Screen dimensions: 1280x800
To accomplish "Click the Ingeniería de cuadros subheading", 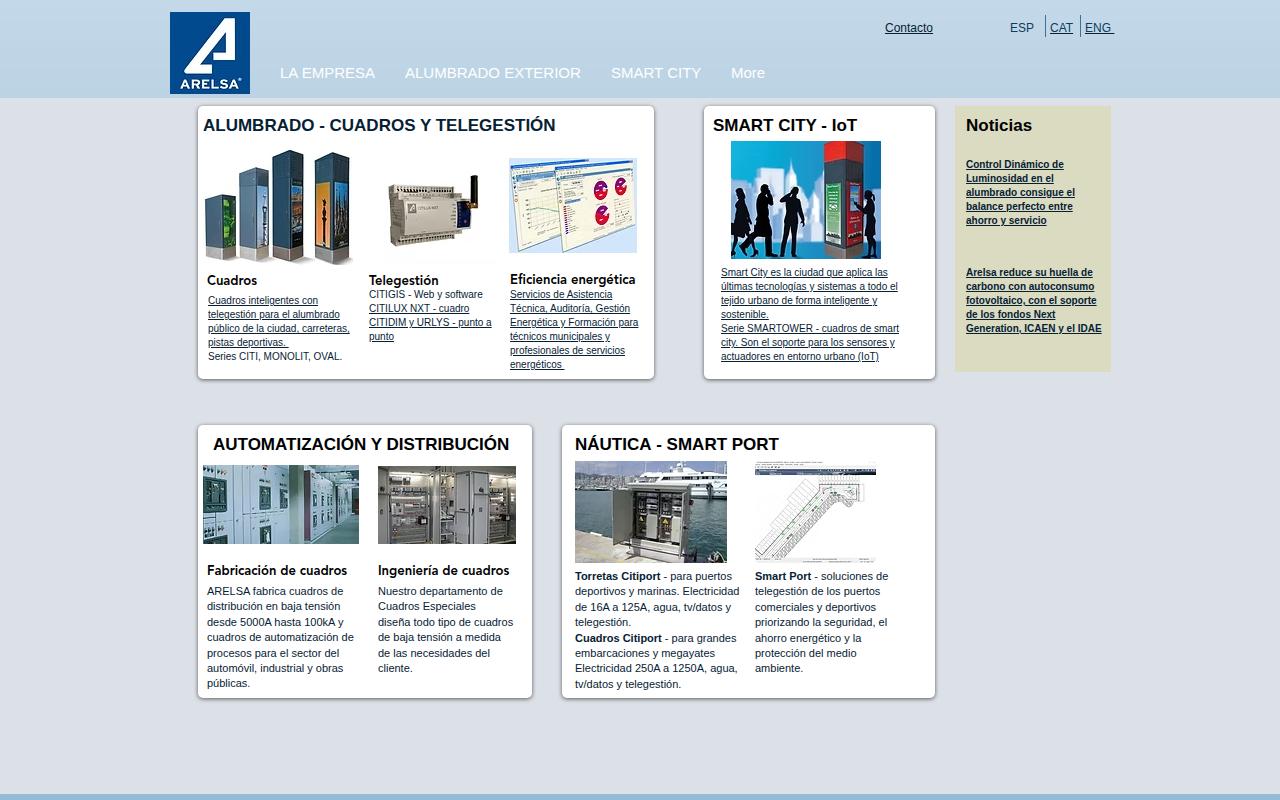I will coord(444,570).
